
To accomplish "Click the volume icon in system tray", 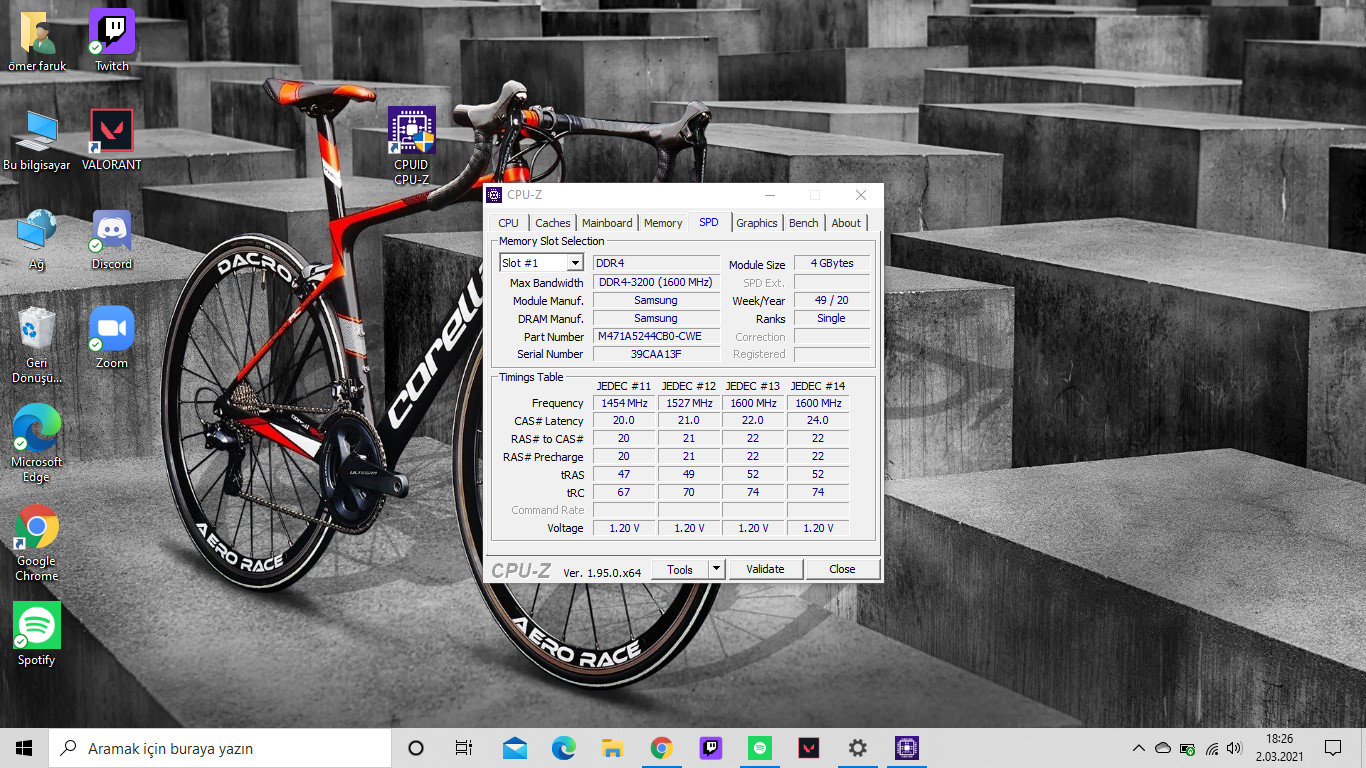I will coord(1234,748).
